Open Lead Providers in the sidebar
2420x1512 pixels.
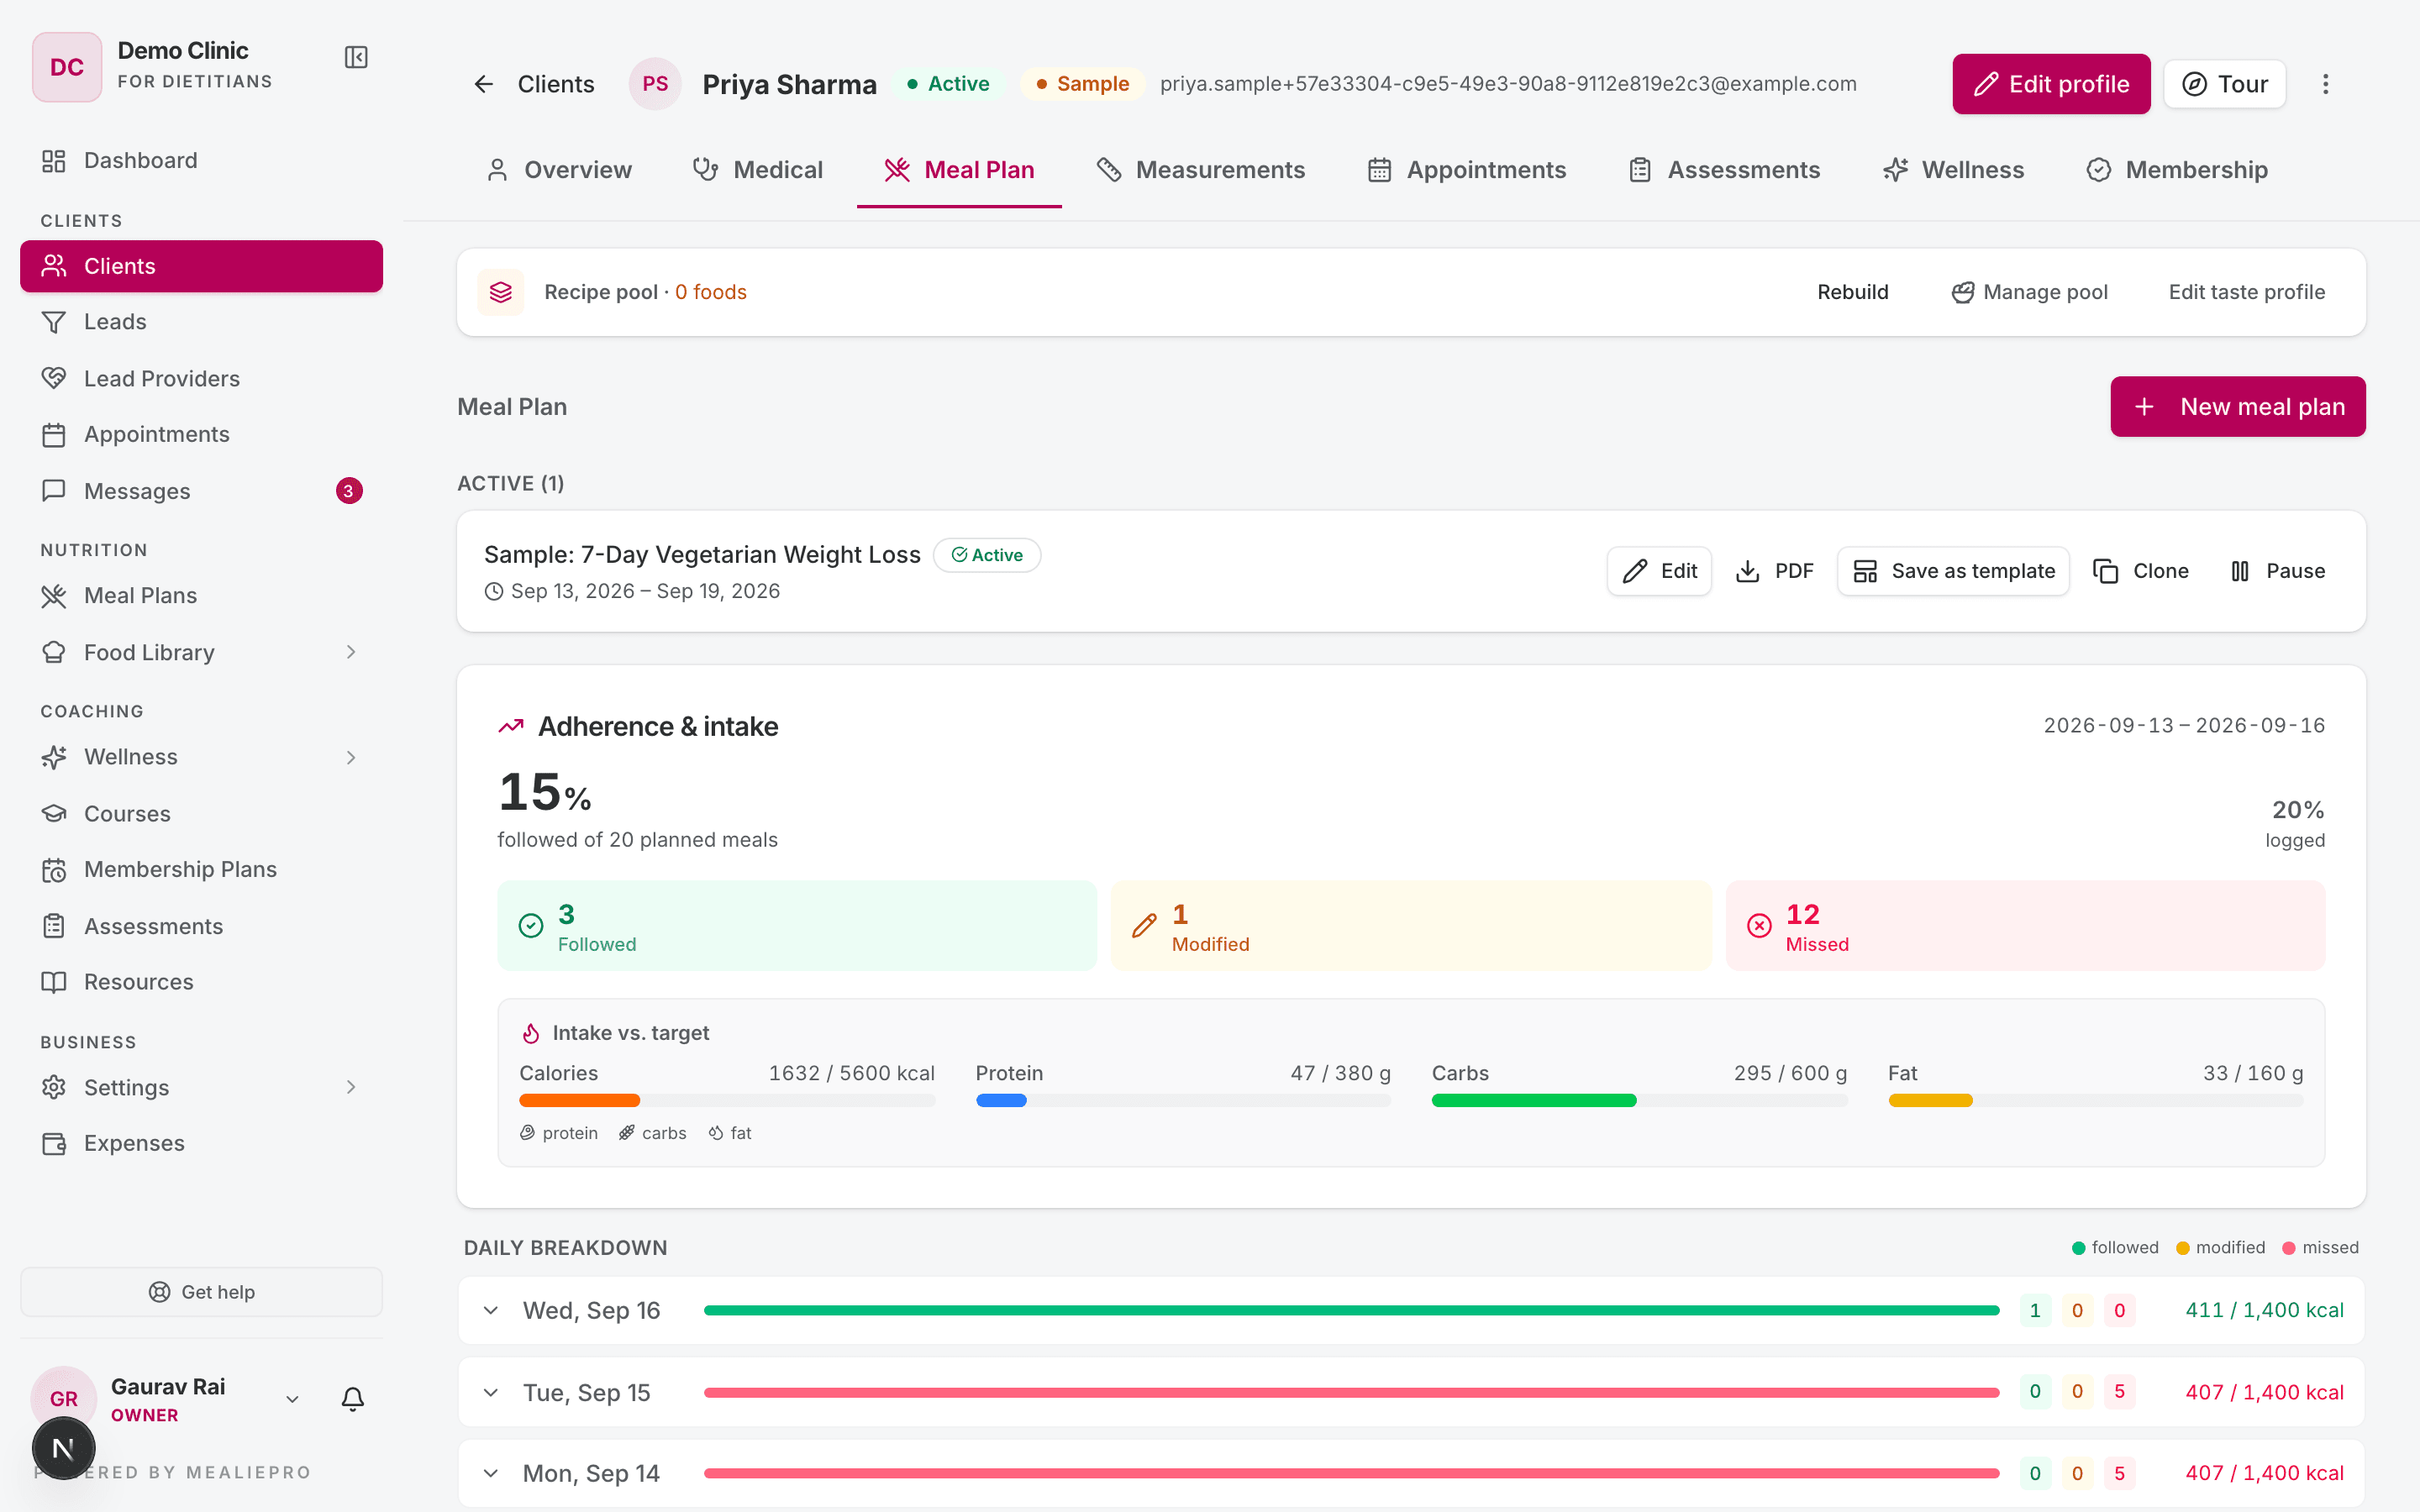click(201, 378)
